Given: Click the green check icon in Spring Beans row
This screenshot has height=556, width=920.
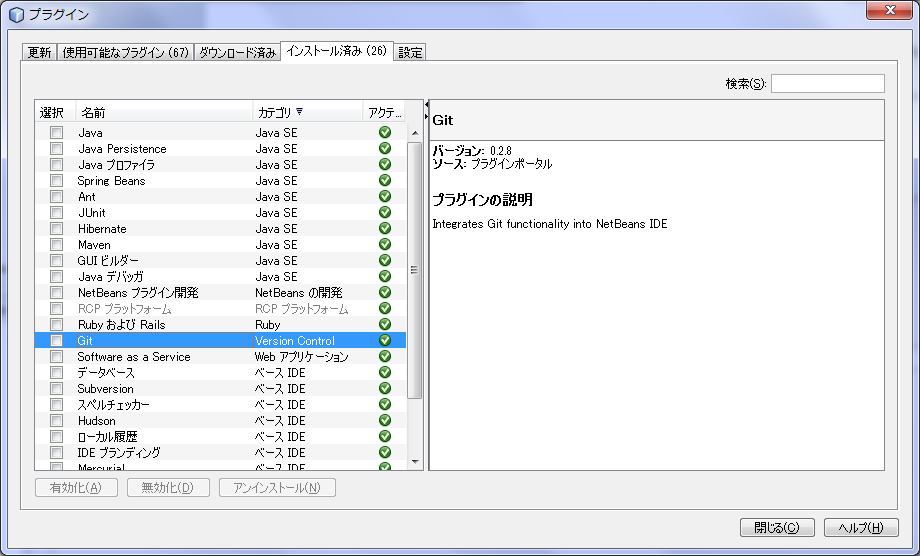Looking at the screenshot, I should pyautogui.click(x=385, y=181).
